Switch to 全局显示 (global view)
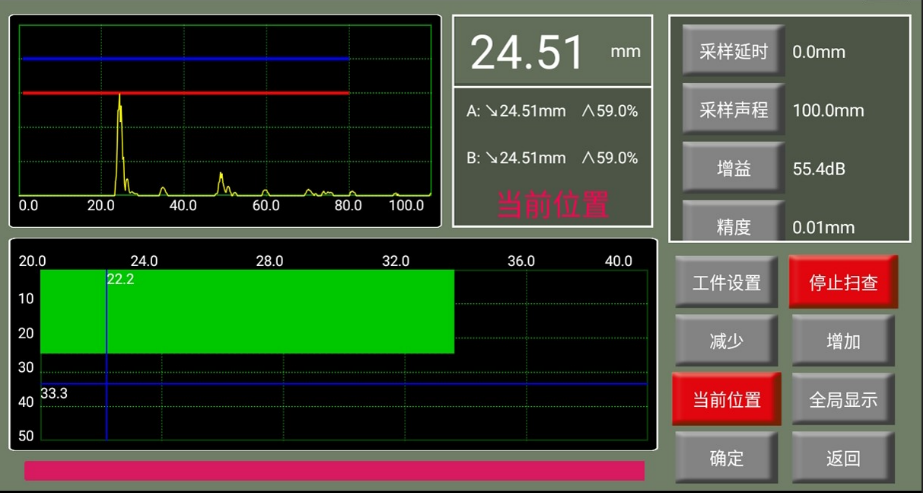This screenshot has height=493, width=923. [x=842, y=400]
